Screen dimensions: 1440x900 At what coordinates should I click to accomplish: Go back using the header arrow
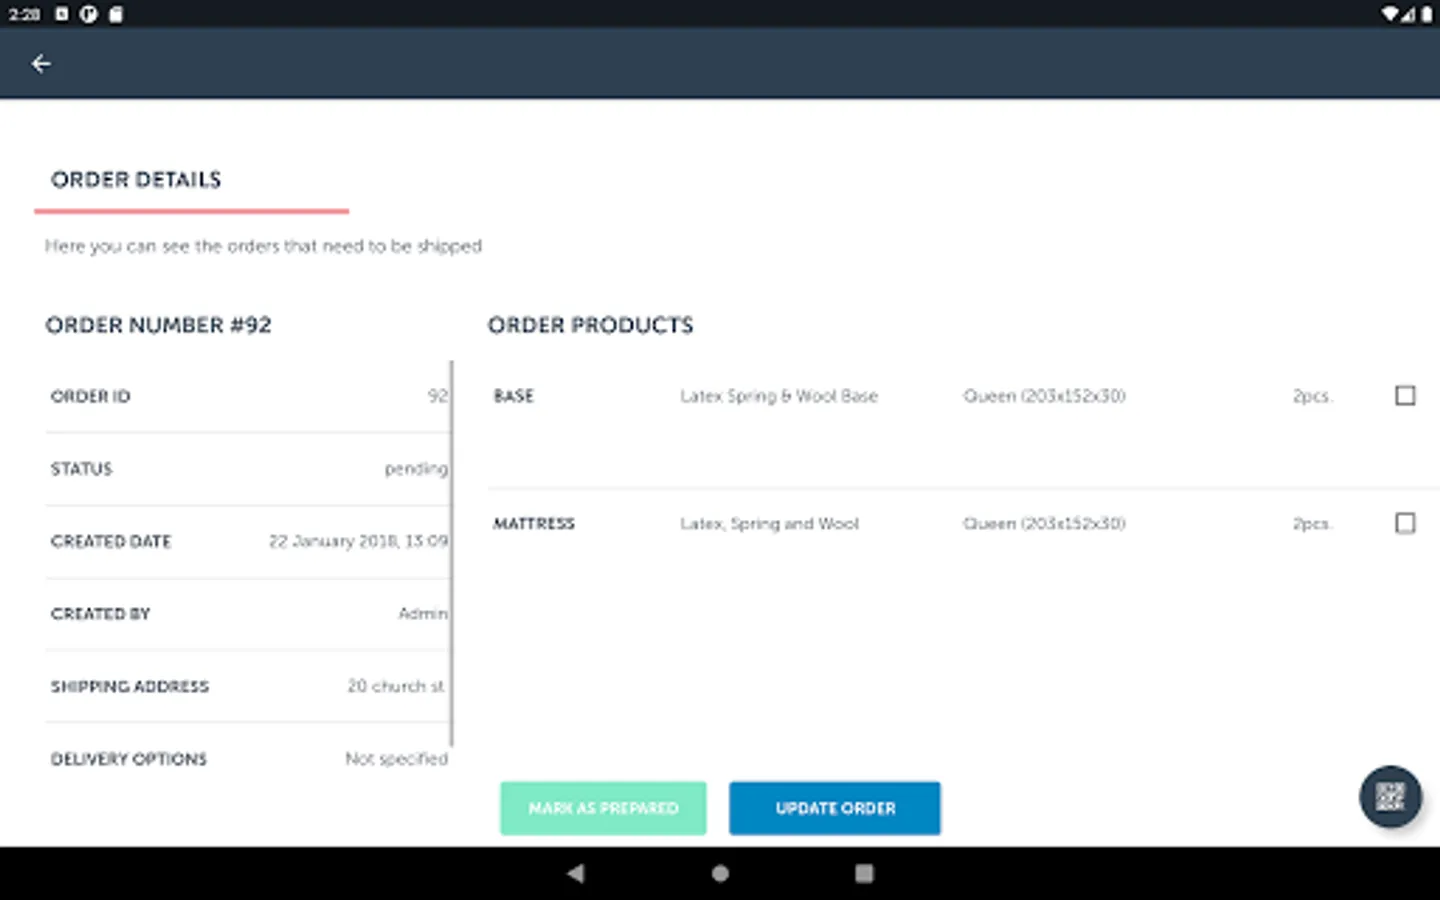(x=41, y=64)
